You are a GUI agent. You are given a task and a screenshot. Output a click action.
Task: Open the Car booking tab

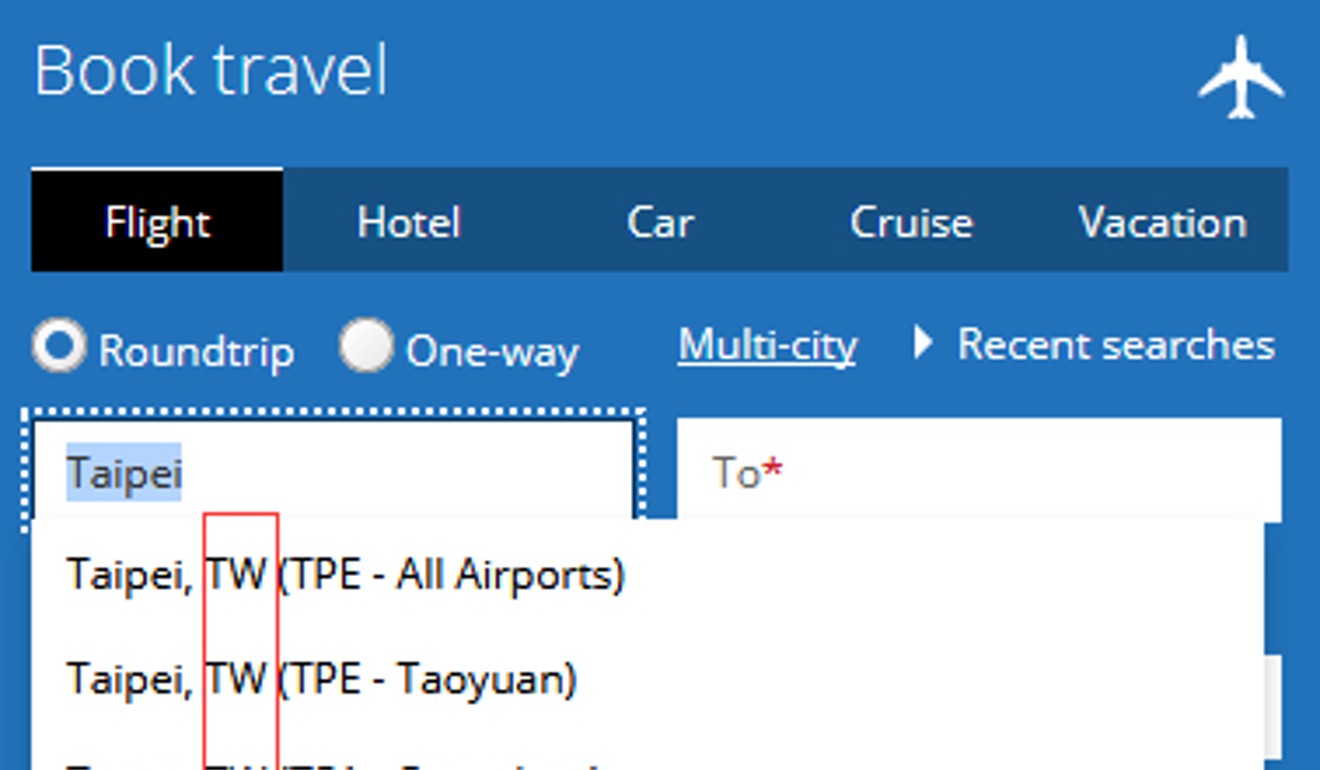660,221
